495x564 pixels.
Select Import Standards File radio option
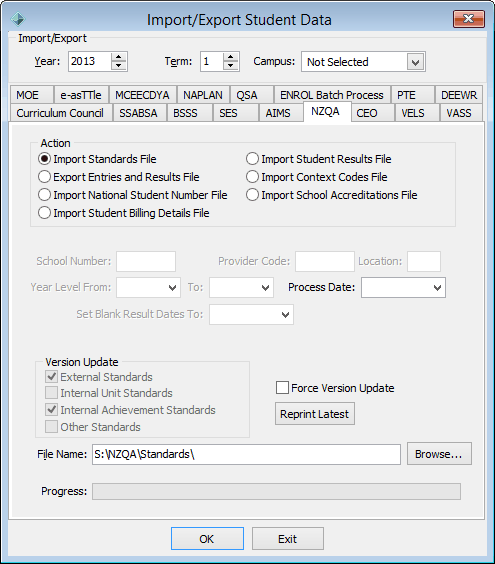click(x=97, y=159)
